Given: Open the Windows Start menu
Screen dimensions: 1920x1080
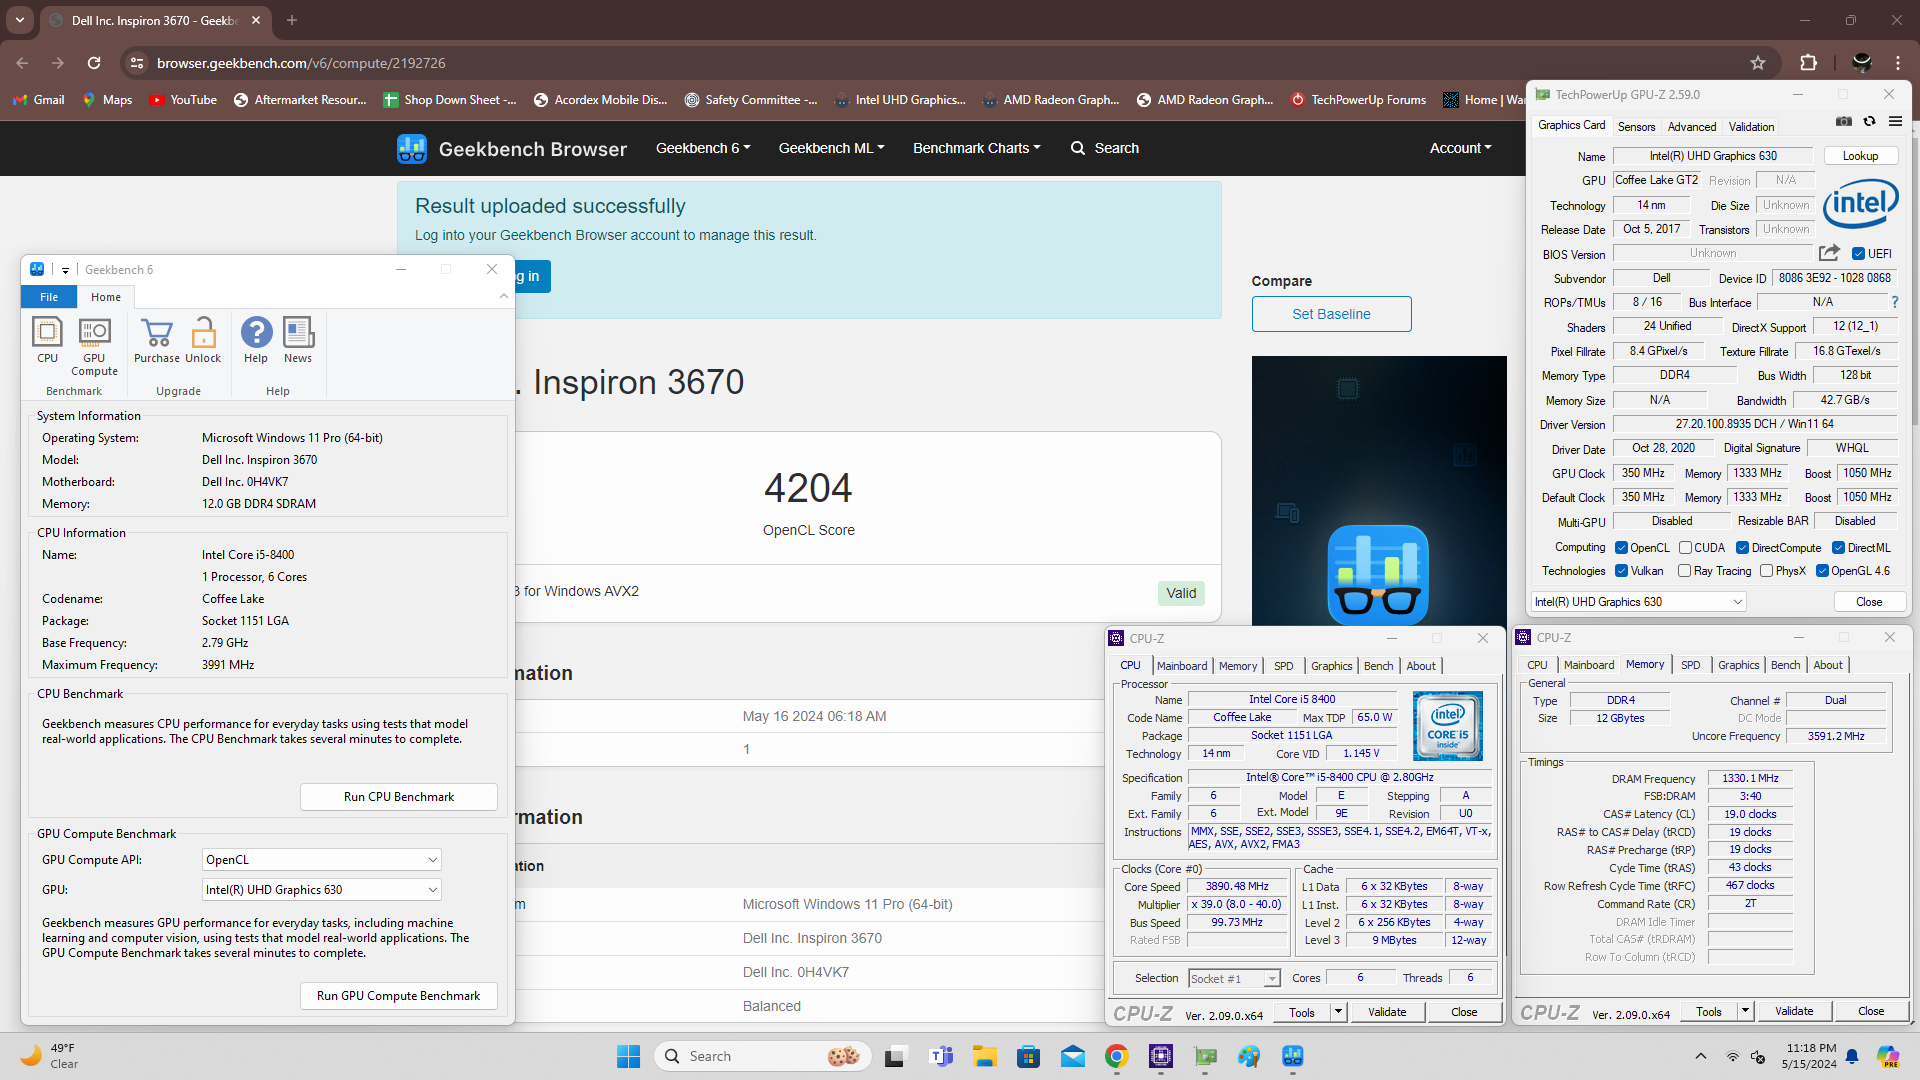Looking at the screenshot, I should (x=628, y=1056).
